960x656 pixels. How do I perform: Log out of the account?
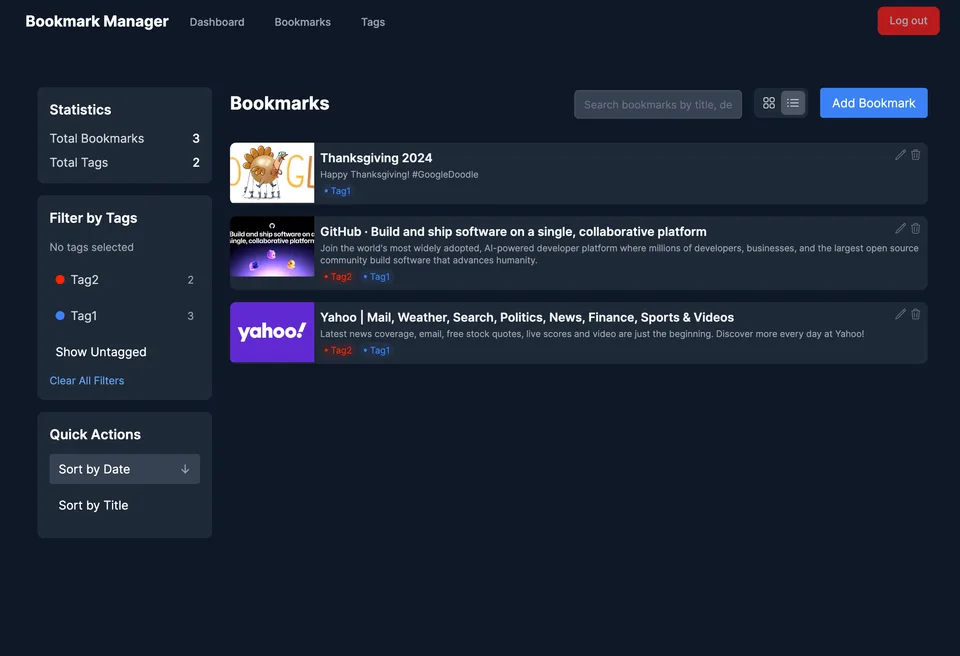(908, 21)
